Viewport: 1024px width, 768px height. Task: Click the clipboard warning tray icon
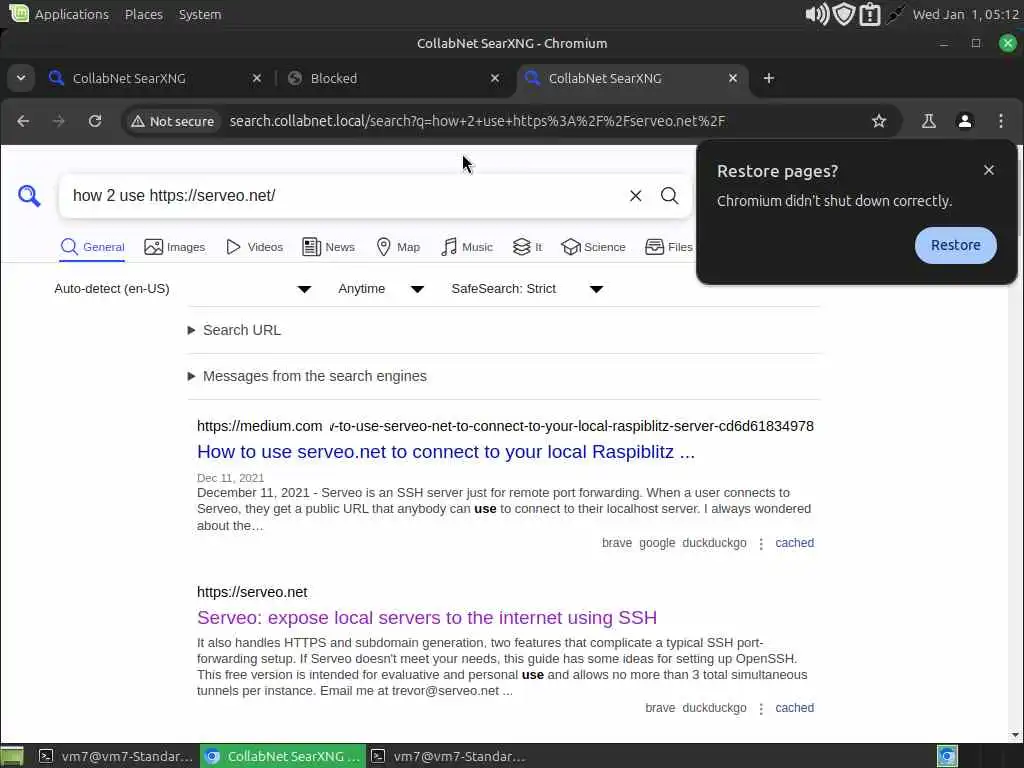tap(870, 14)
